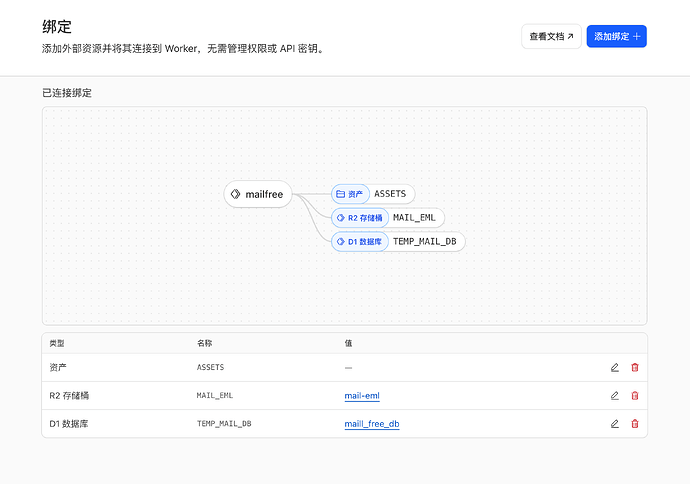The height and width of the screenshot is (484, 690).
Task: Click ASSETS label in the diagram
Action: point(390,194)
